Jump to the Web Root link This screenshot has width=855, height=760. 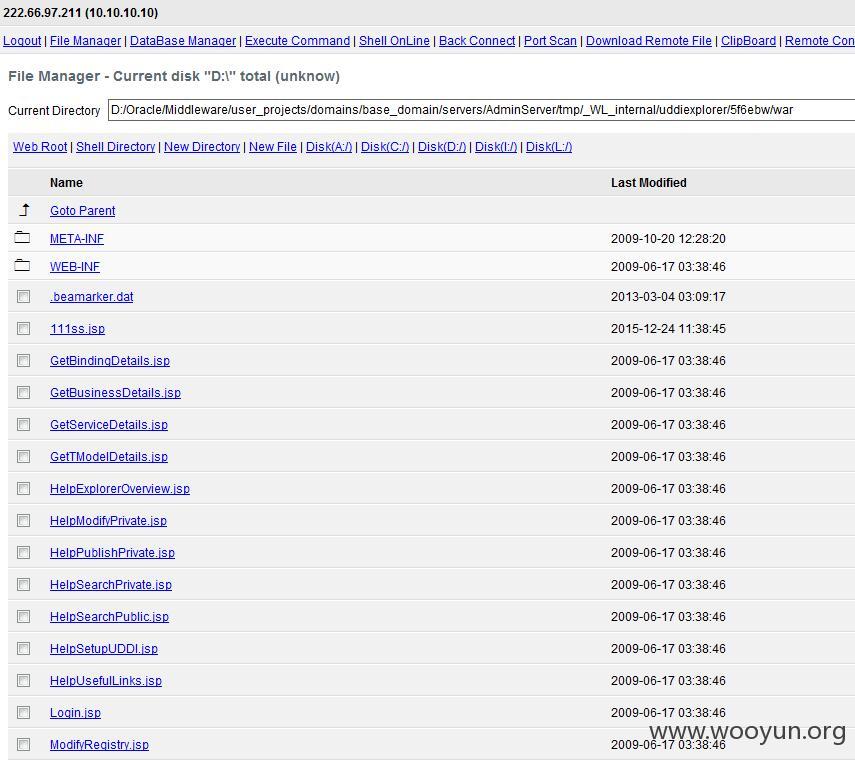tap(40, 147)
